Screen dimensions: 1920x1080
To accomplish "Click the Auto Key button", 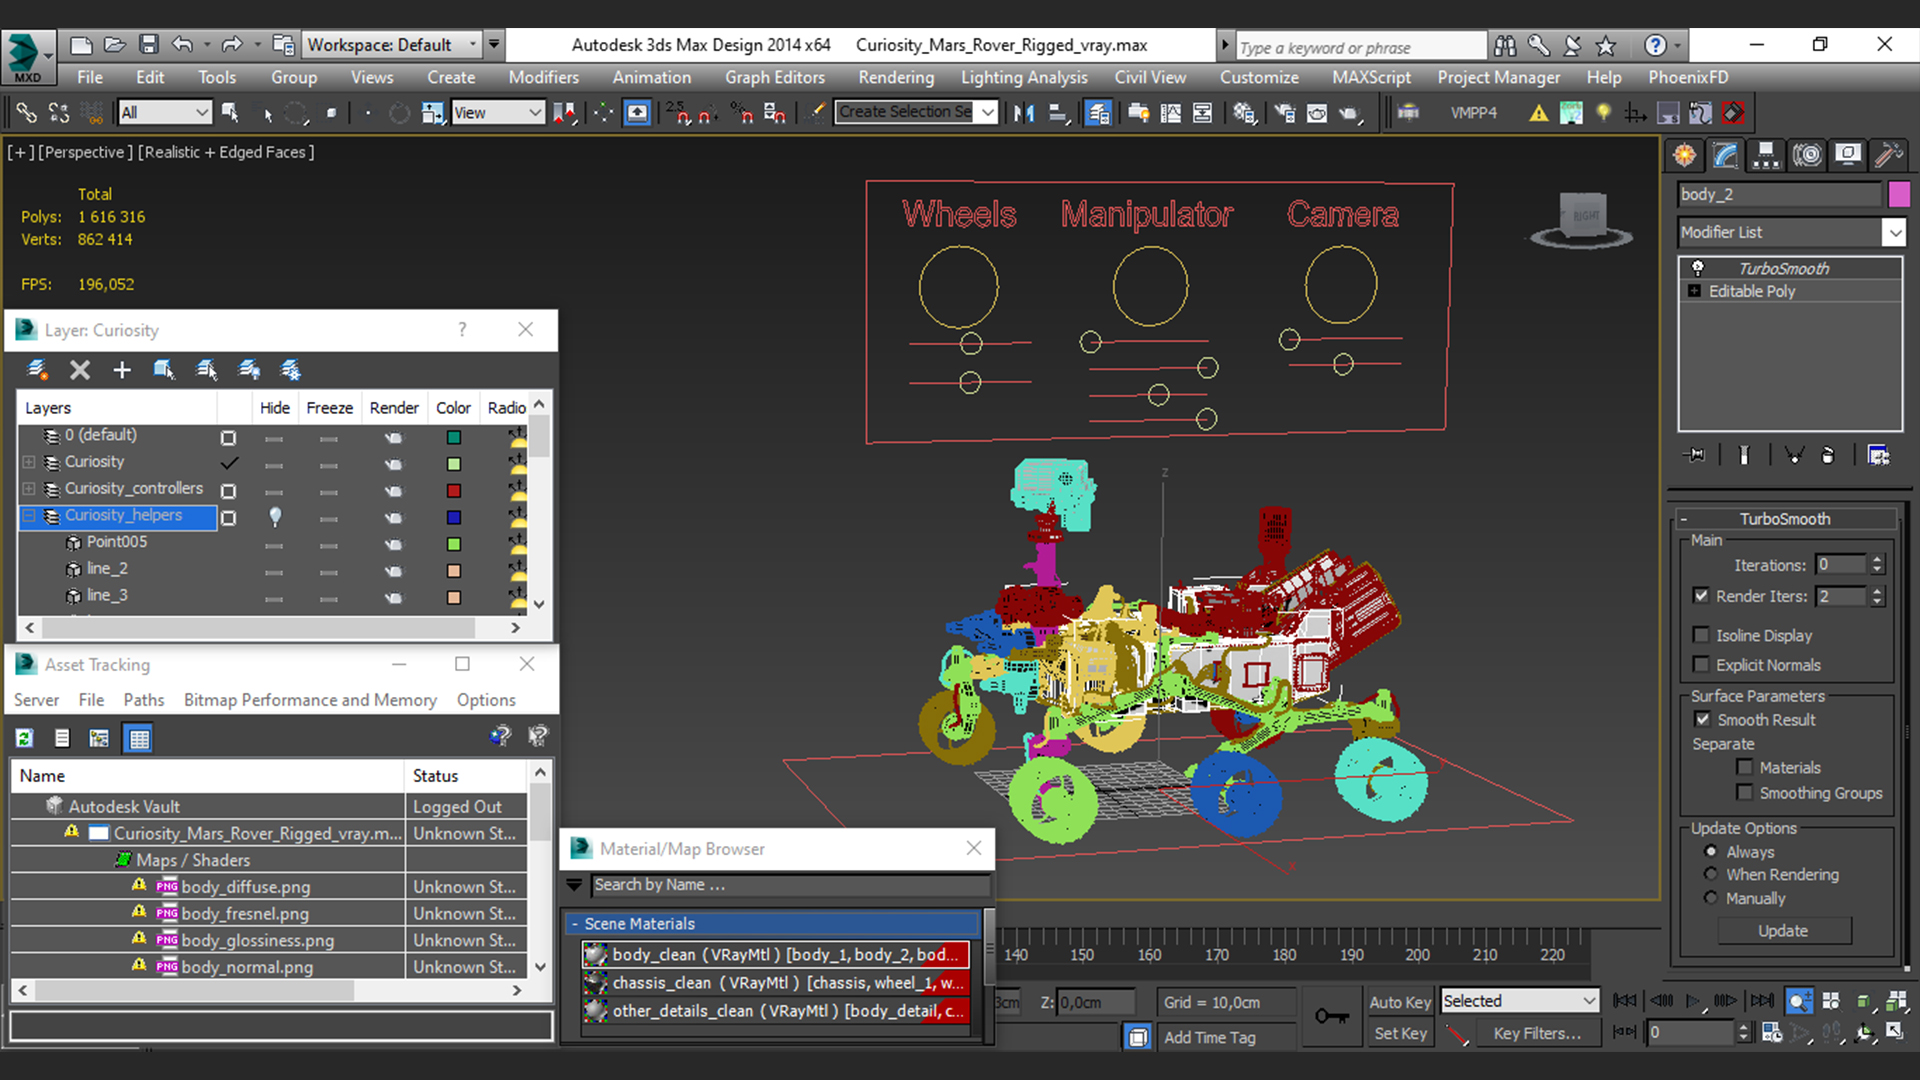I will click(x=1400, y=1002).
